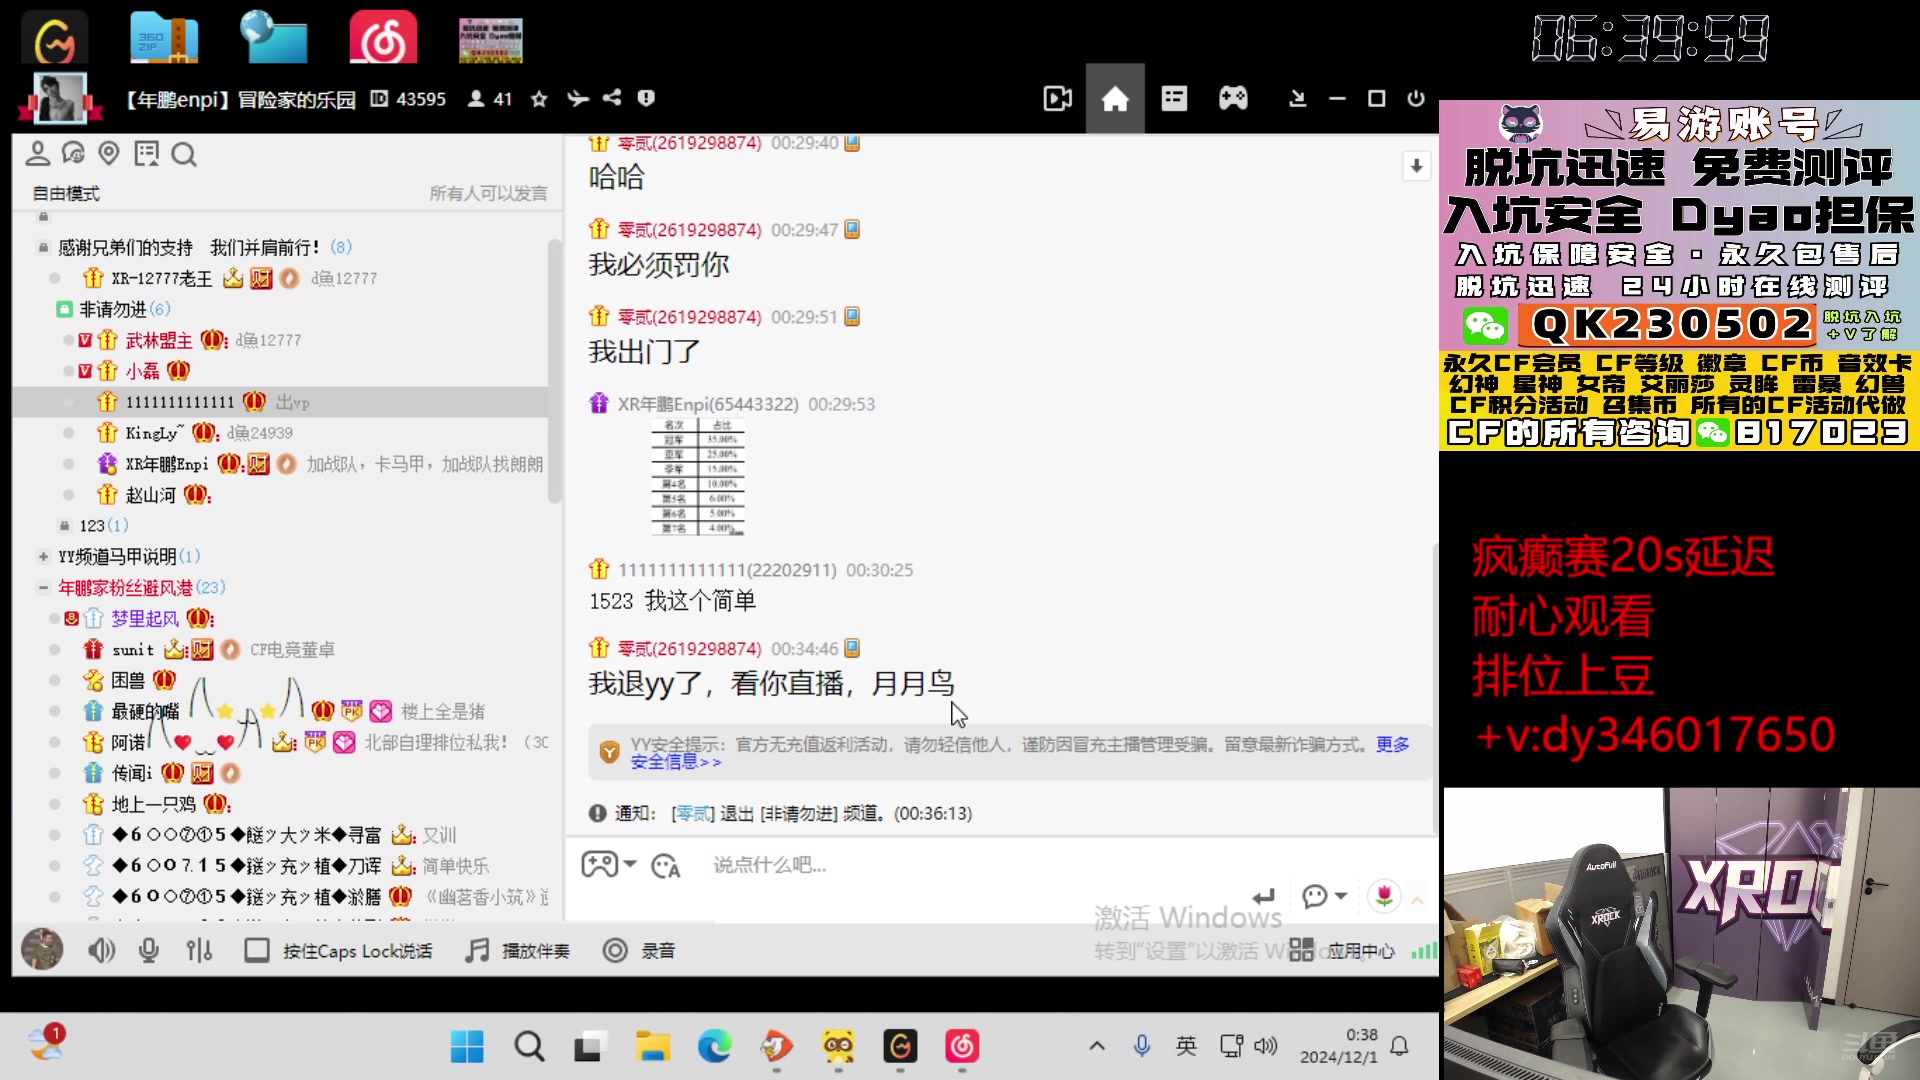Click 零贰 sender name at 00:34:46
1920x1080 pixels.
point(690,649)
